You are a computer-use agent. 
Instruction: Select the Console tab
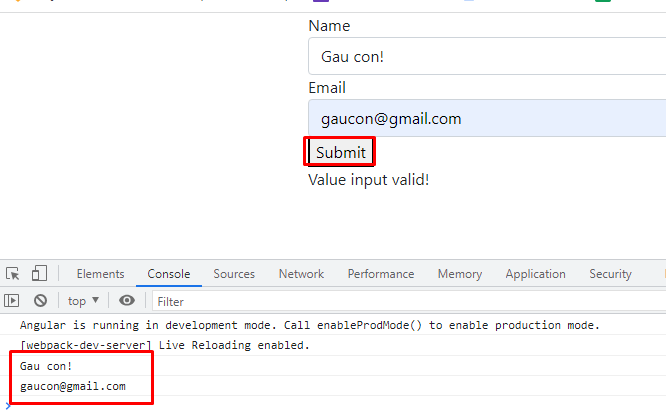pos(169,274)
